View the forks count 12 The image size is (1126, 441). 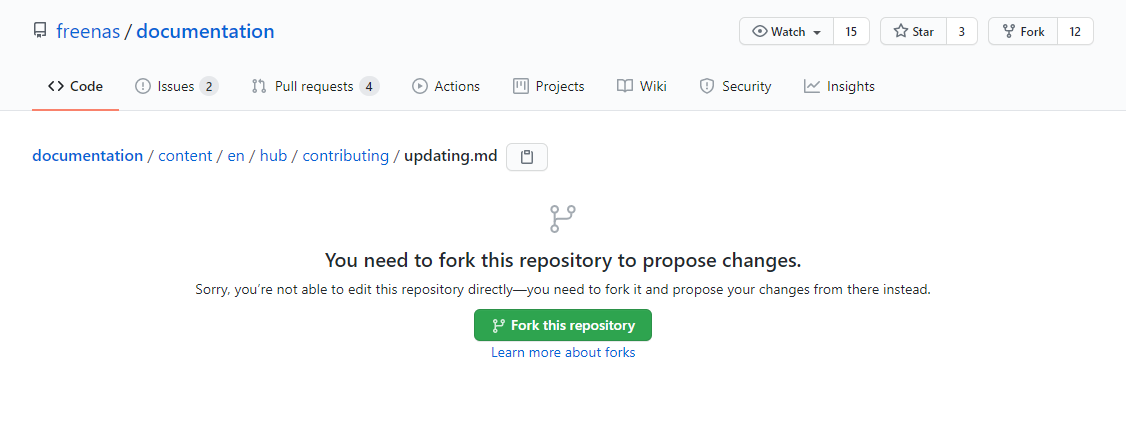tap(1075, 32)
